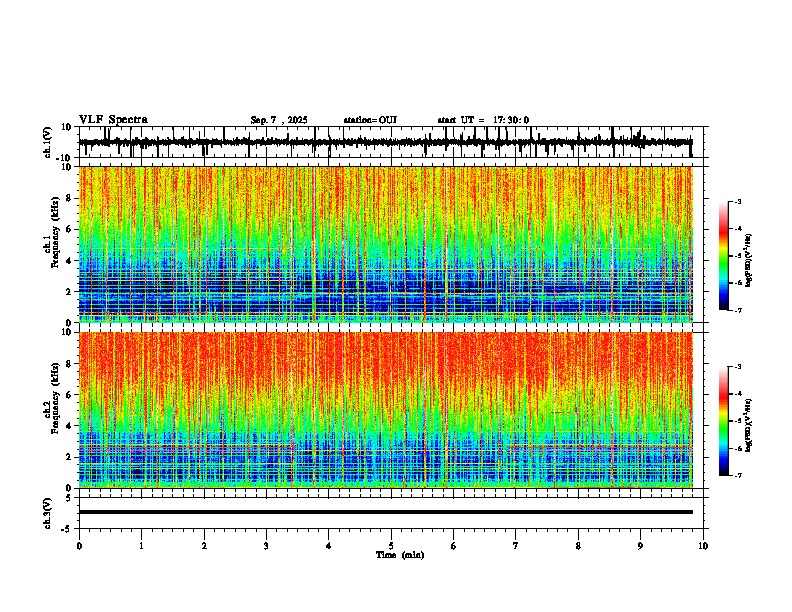Click the "-3" label on ch.2 color bar
792x612 pixels.
[x=737, y=367]
